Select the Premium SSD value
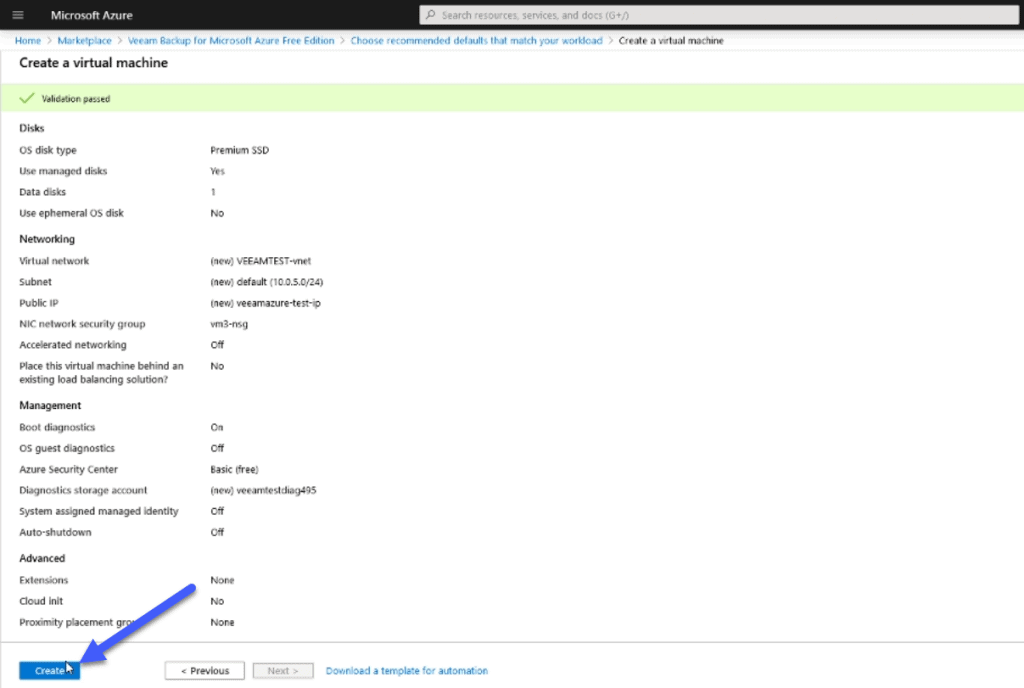This screenshot has width=1024, height=688. (240, 150)
